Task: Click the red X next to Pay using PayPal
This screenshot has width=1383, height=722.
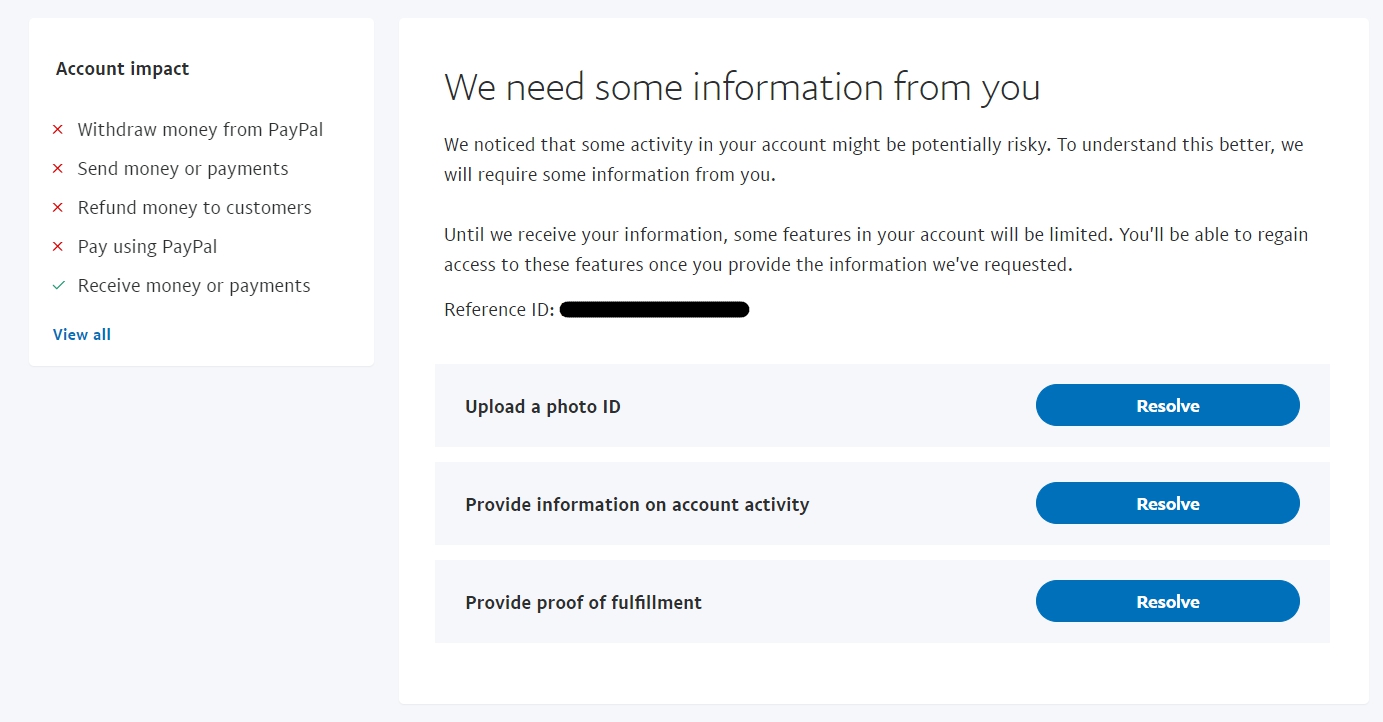Action: (x=58, y=247)
